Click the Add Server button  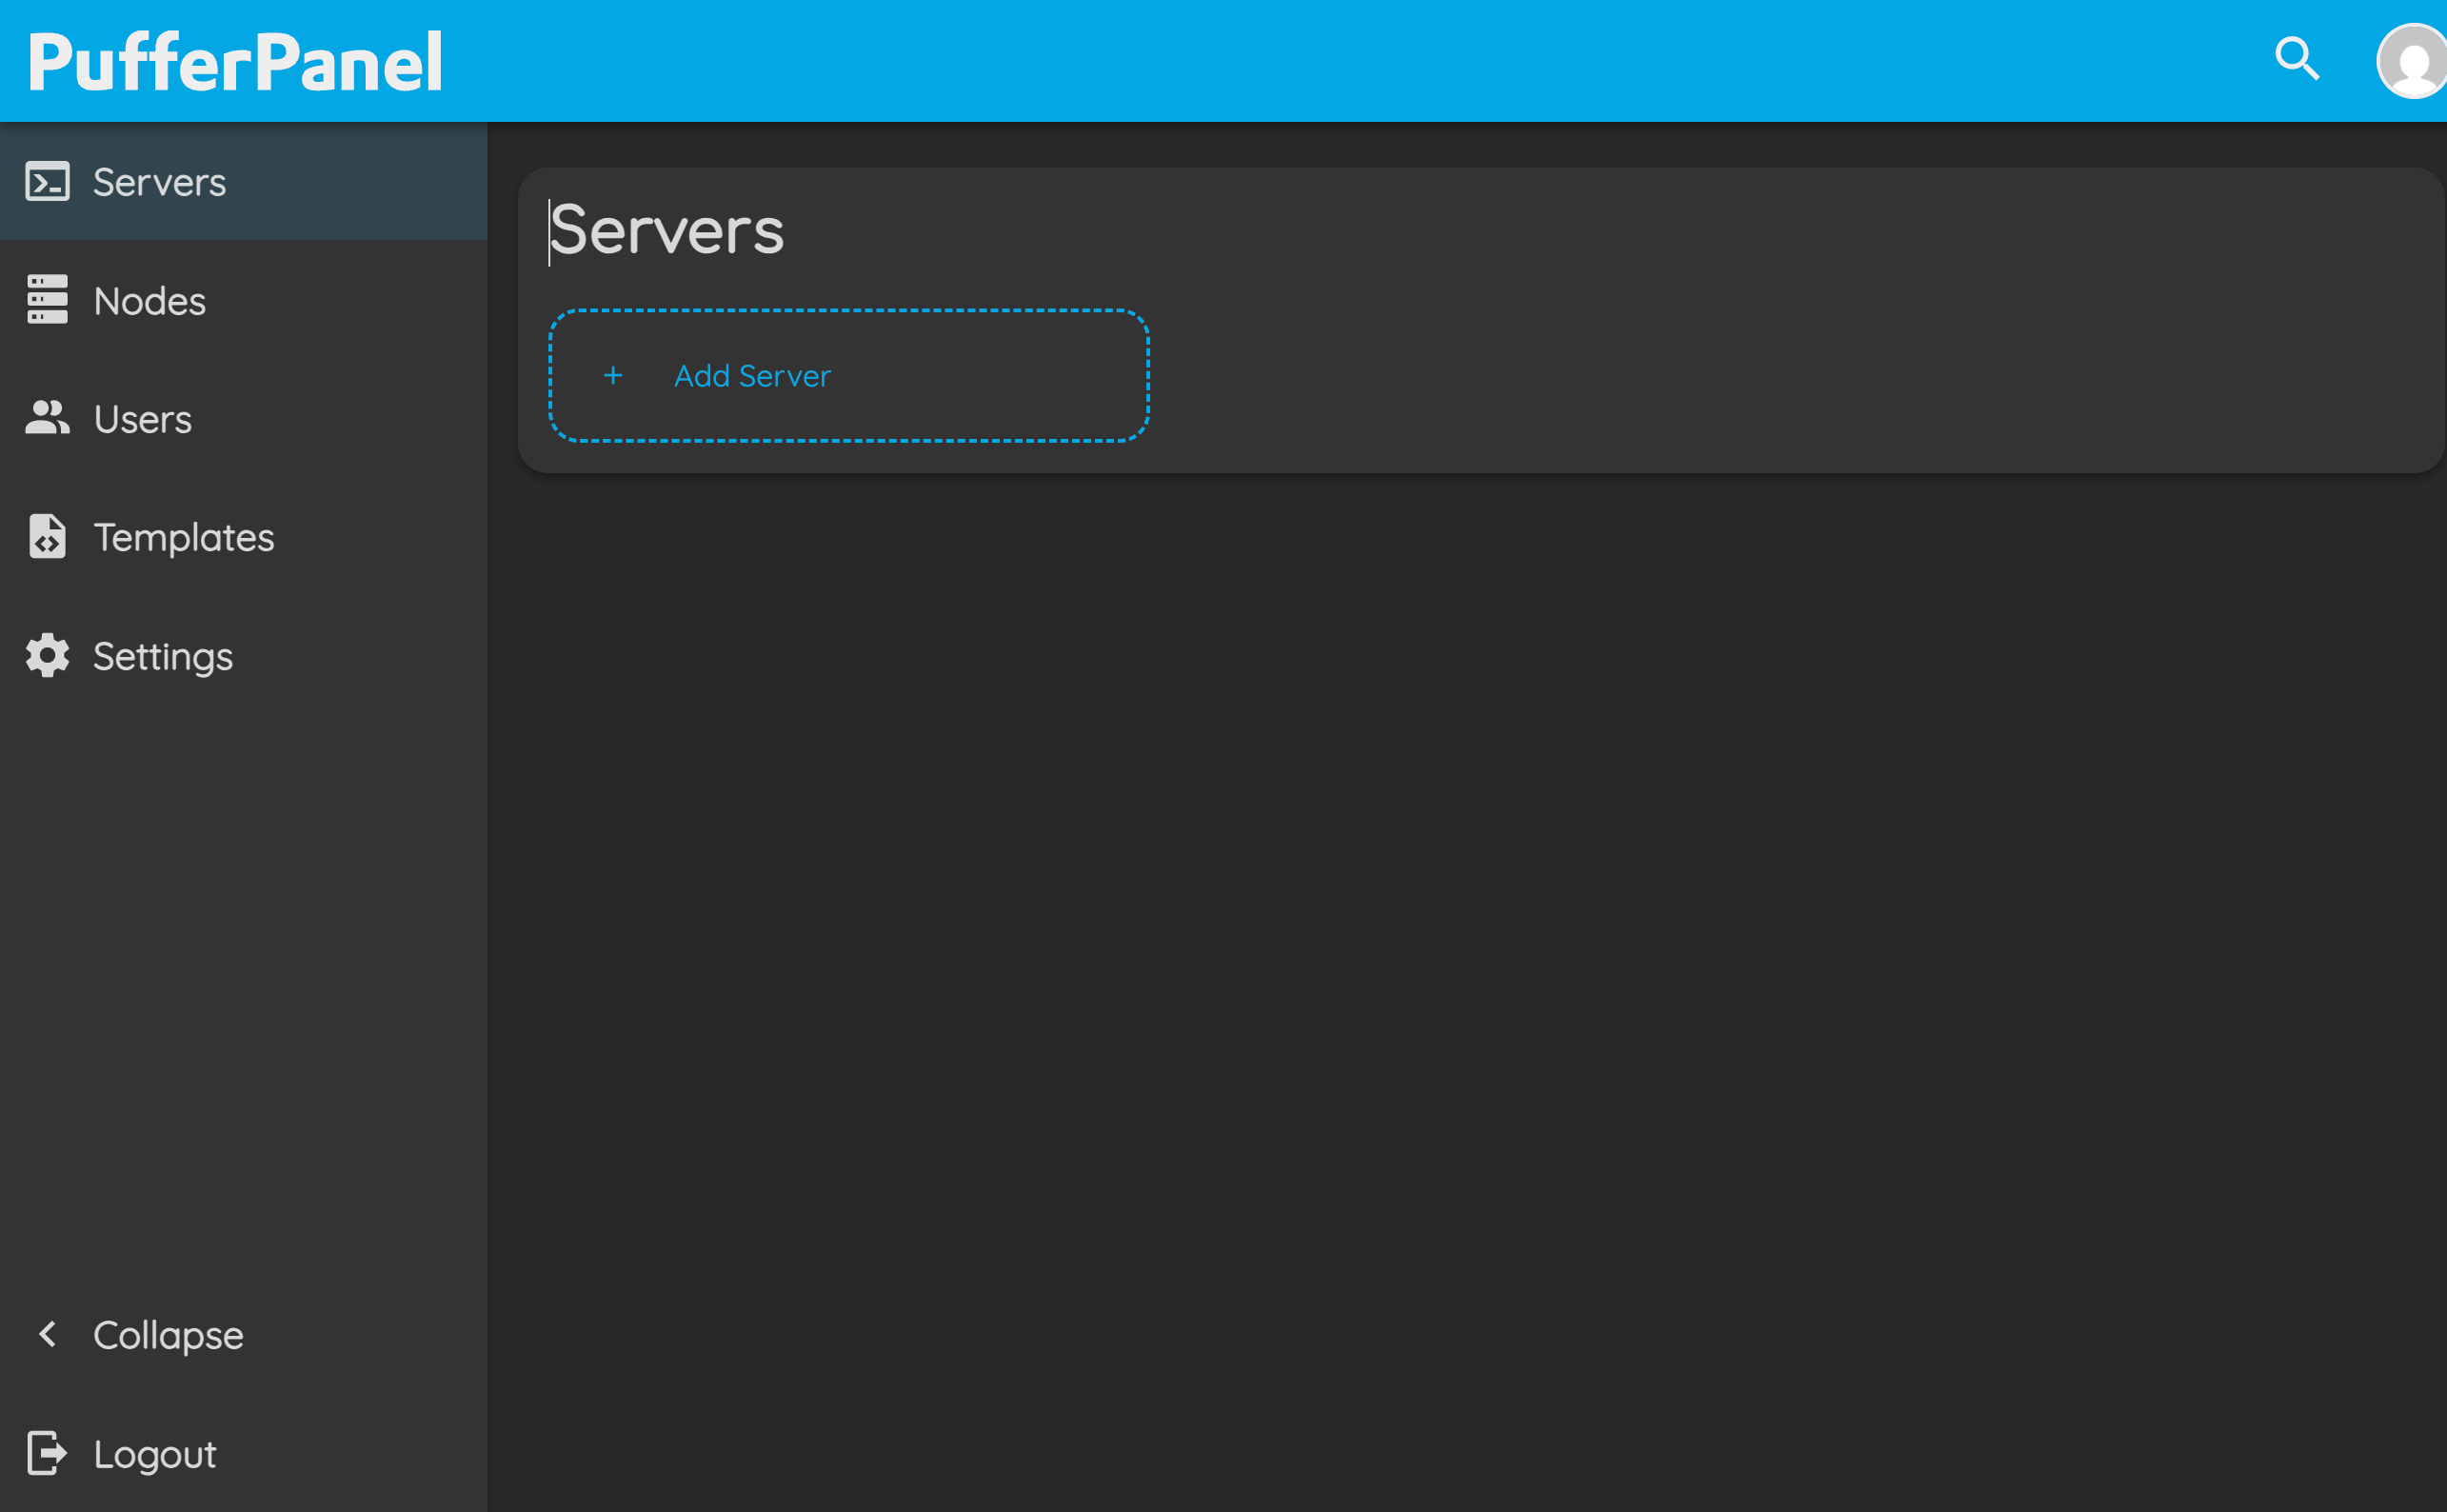point(849,375)
